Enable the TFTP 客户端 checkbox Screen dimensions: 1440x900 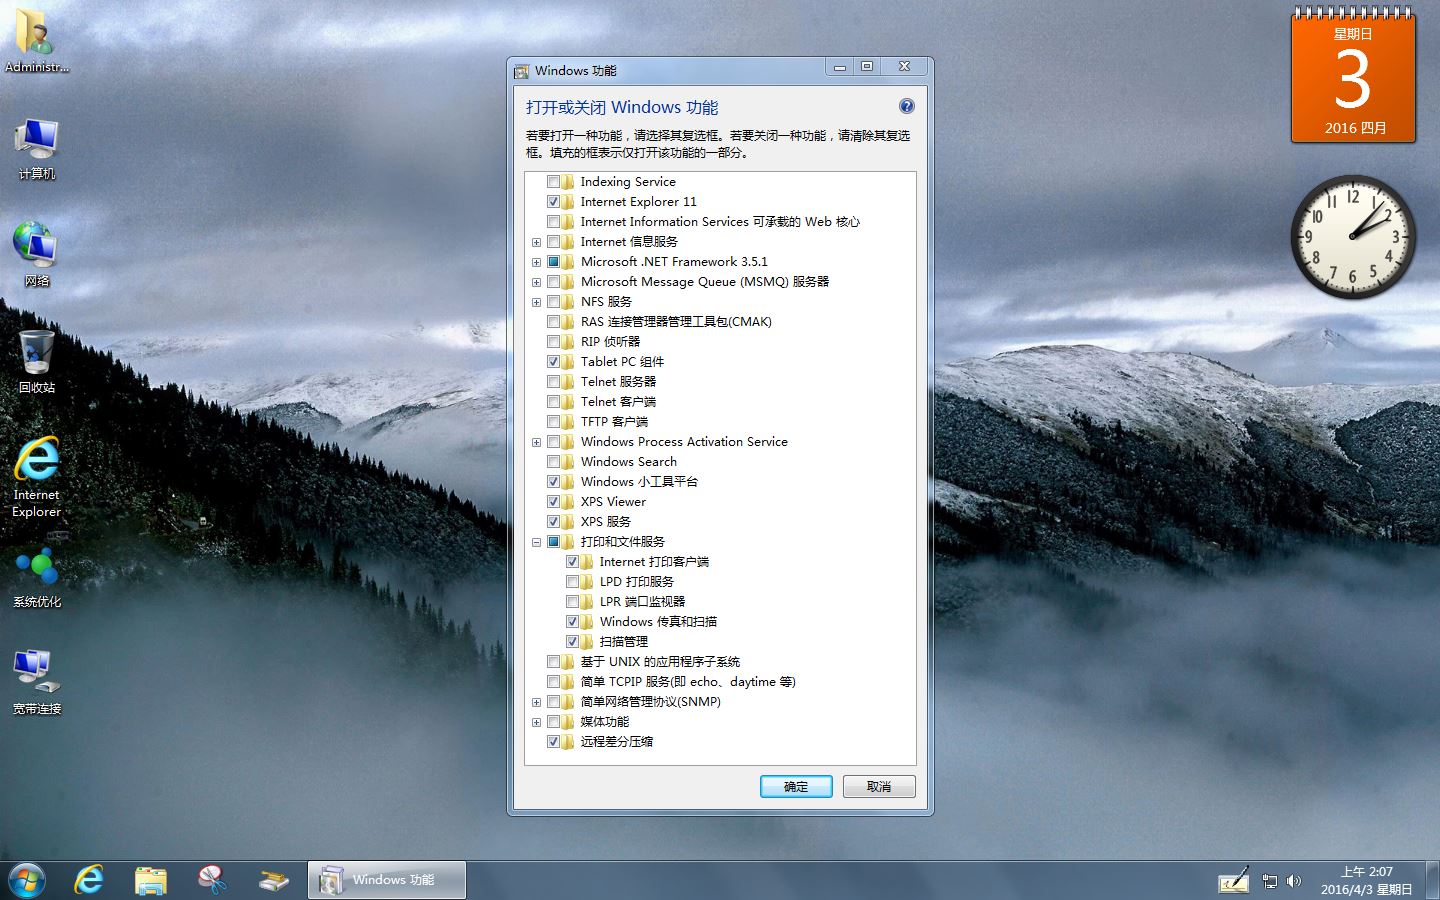click(553, 421)
